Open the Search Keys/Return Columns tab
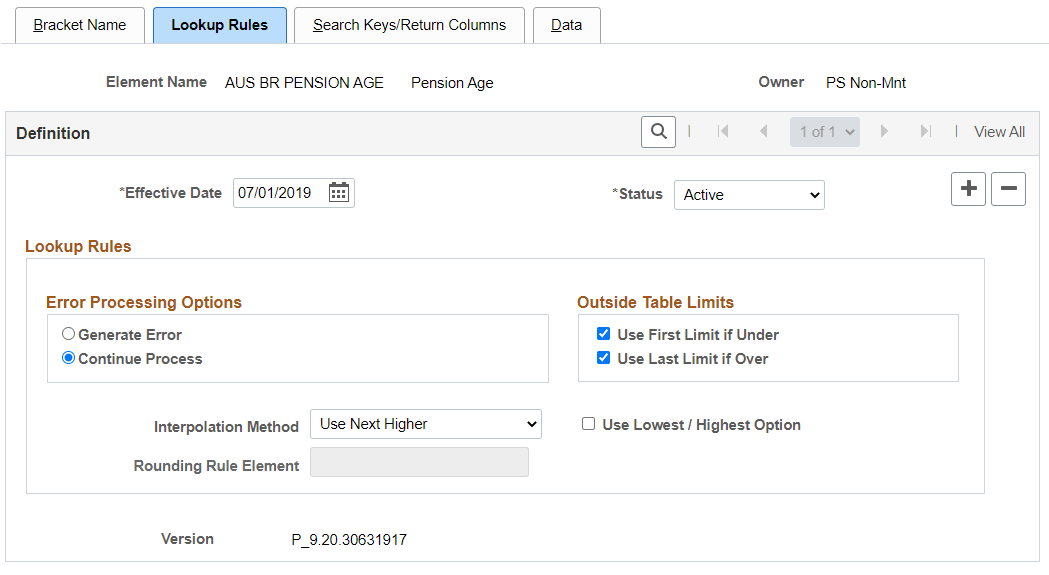1049x575 pixels. coord(409,25)
